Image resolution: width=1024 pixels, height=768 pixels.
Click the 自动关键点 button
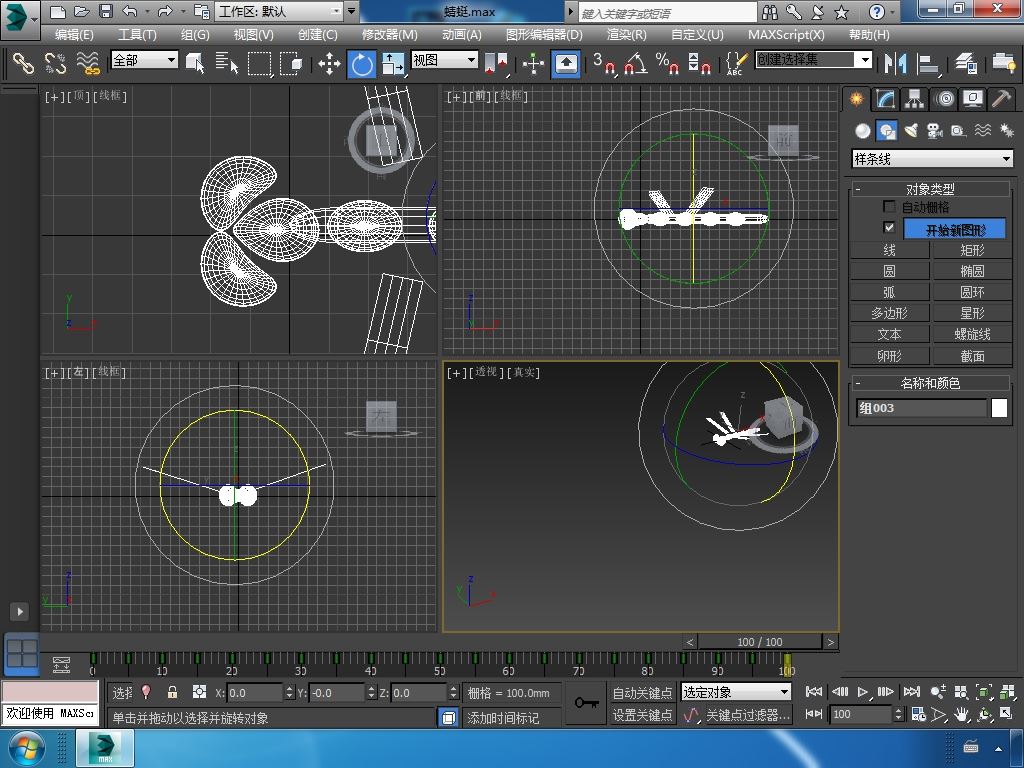click(x=642, y=692)
